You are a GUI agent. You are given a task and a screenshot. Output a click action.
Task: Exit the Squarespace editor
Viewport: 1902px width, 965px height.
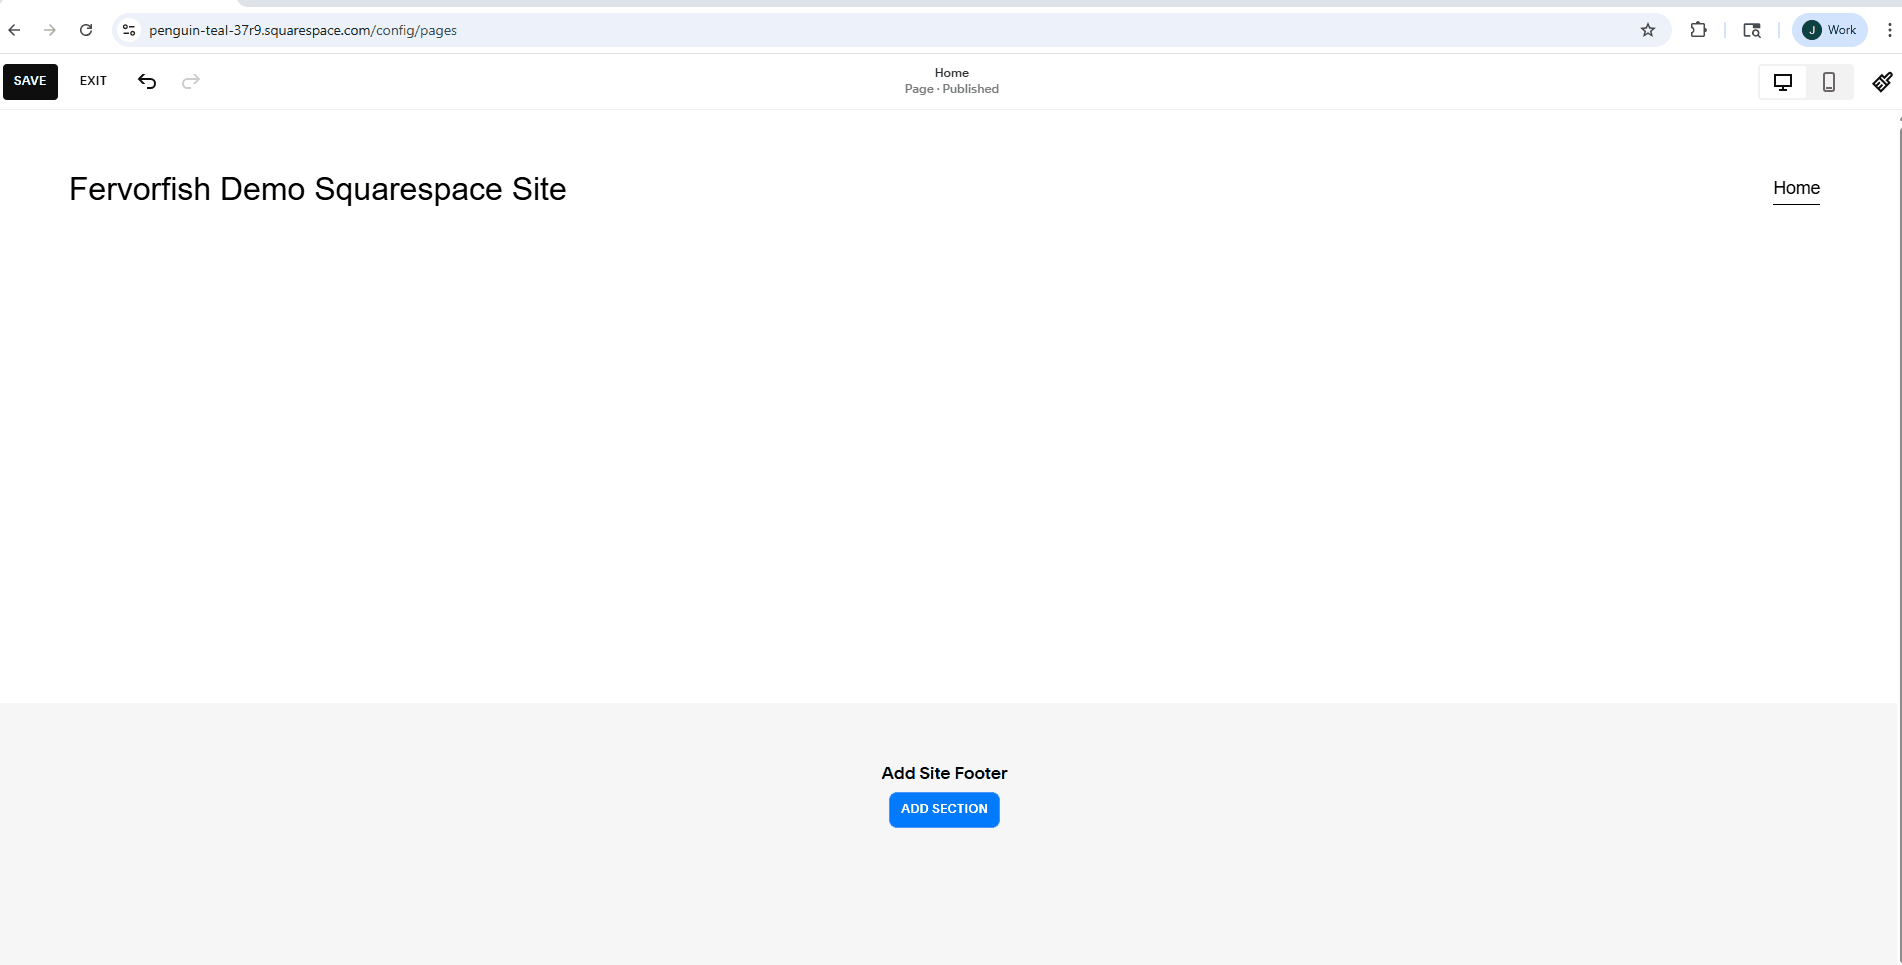tap(93, 81)
